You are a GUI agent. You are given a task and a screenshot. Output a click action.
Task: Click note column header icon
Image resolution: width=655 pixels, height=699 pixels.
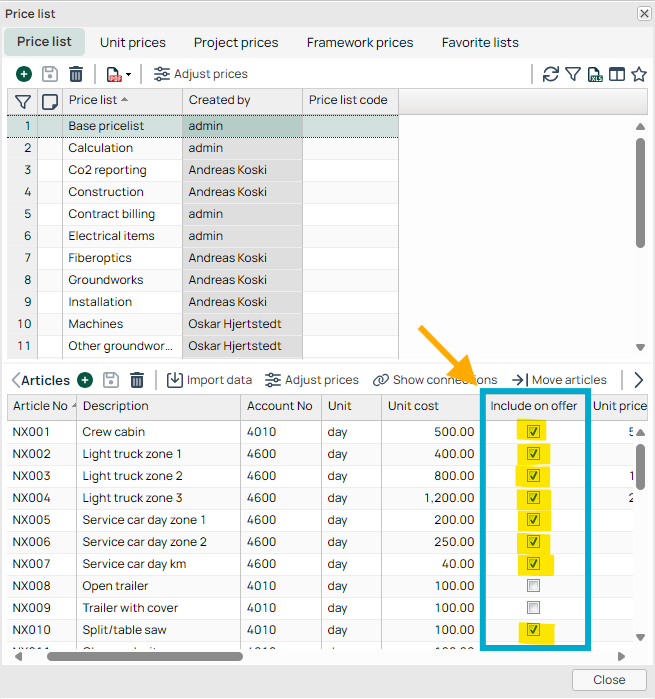(x=49, y=102)
